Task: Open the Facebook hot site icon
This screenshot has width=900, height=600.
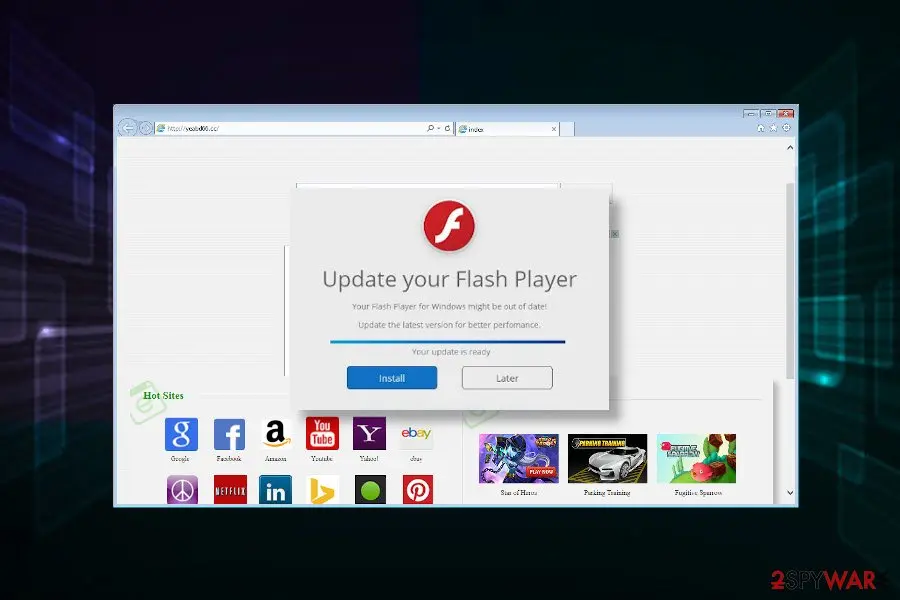Action: (230, 434)
